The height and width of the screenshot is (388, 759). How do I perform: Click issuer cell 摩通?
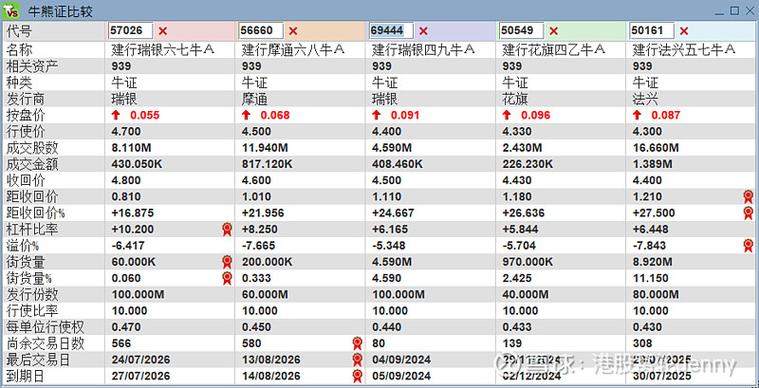point(254,99)
